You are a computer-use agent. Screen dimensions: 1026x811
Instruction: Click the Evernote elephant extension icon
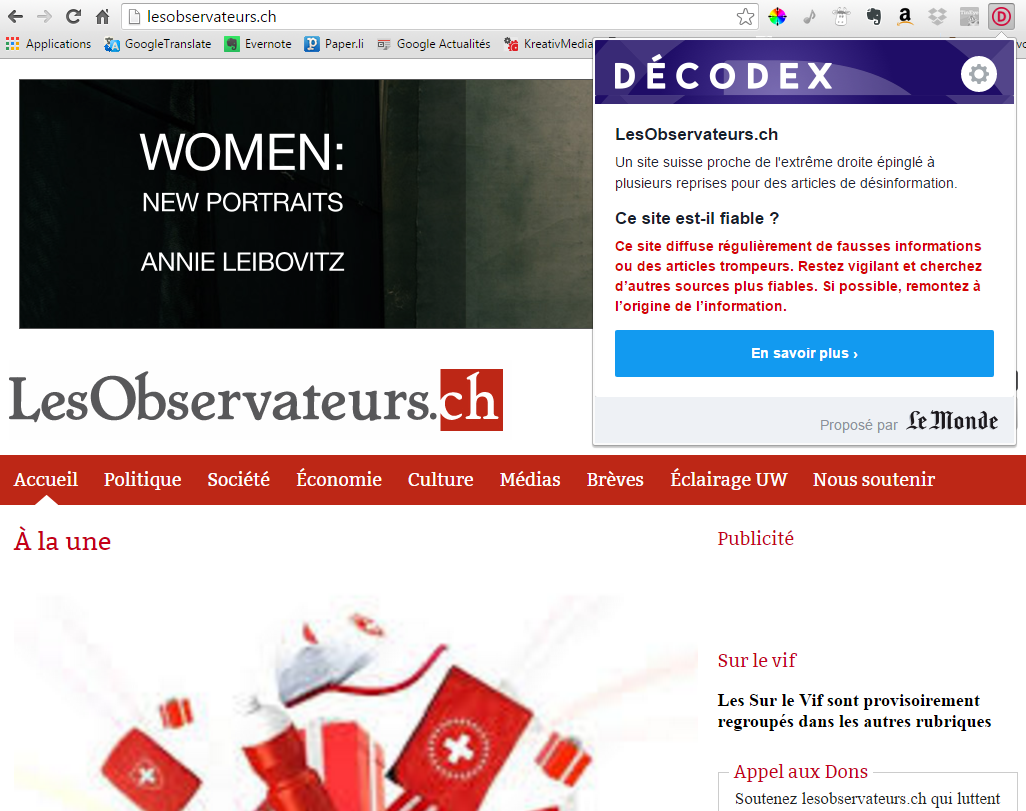[873, 17]
